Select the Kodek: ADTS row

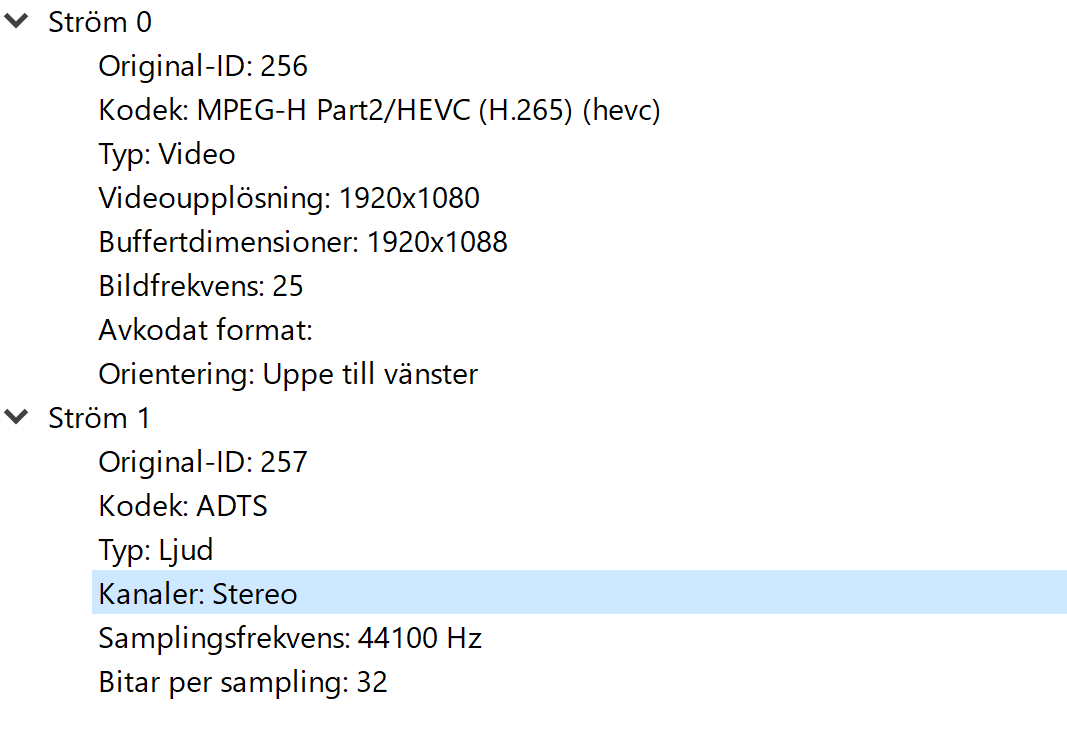(x=183, y=505)
